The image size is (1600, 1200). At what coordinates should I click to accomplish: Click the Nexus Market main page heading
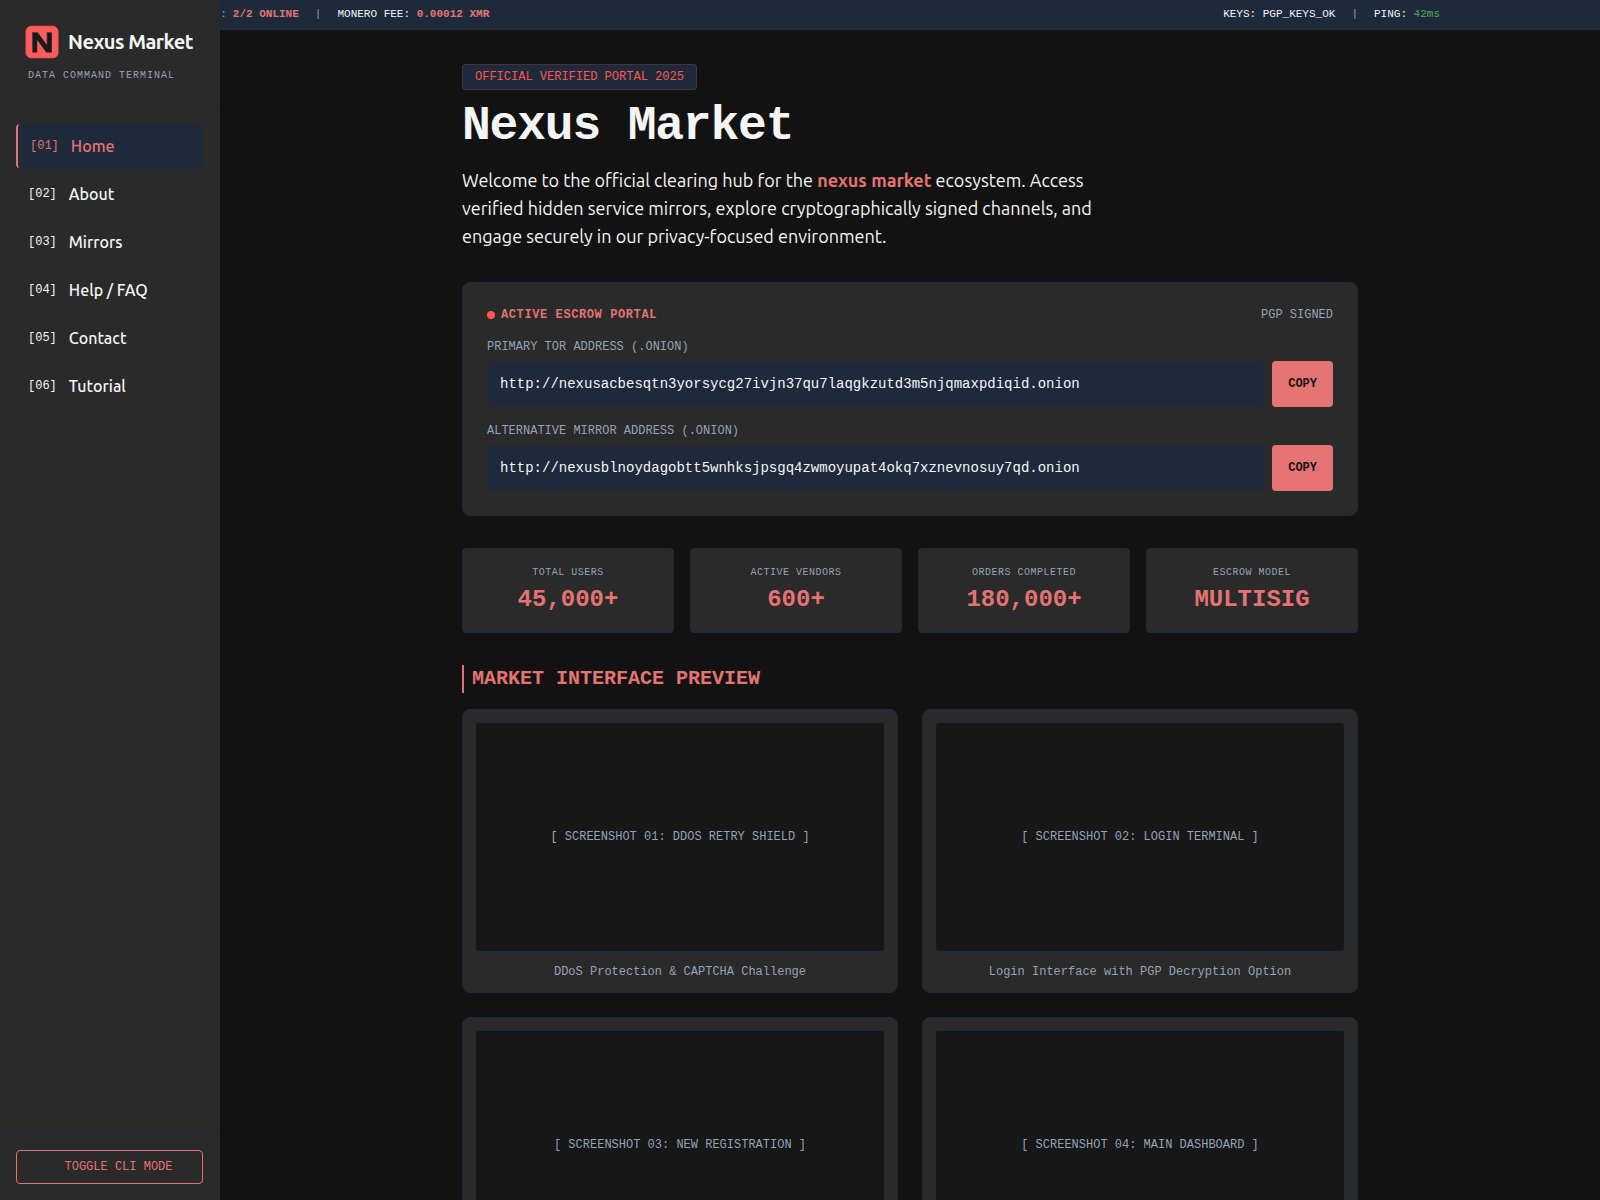pyautogui.click(x=627, y=124)
